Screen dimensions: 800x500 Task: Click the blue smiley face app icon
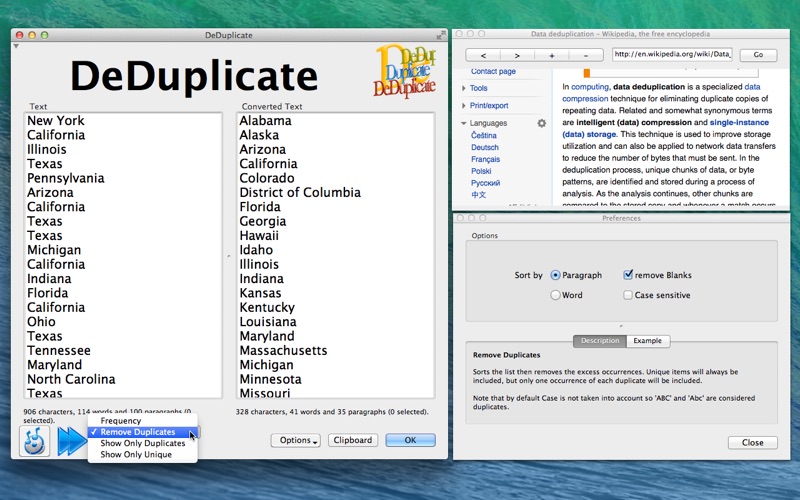point(35,441)
